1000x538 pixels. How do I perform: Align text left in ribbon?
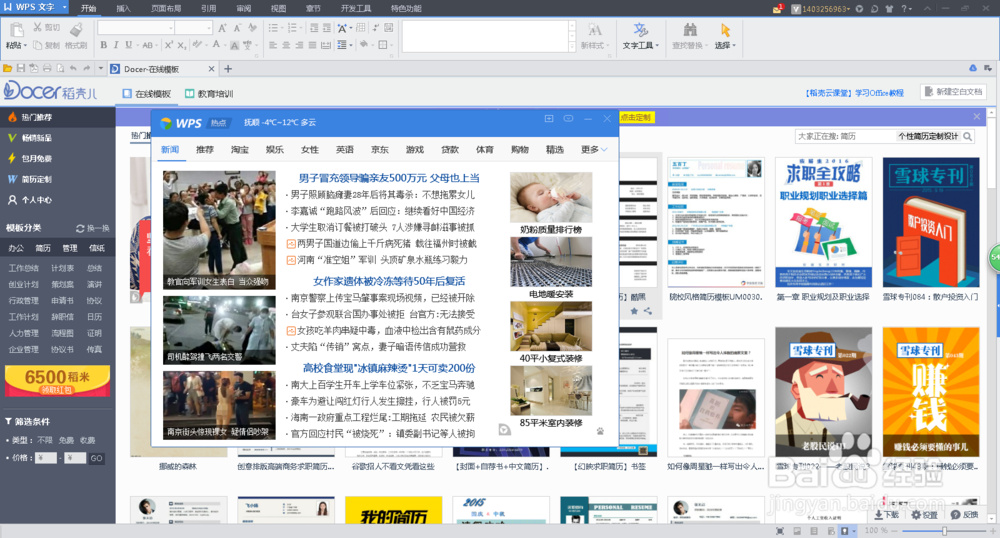click(273, 45)
